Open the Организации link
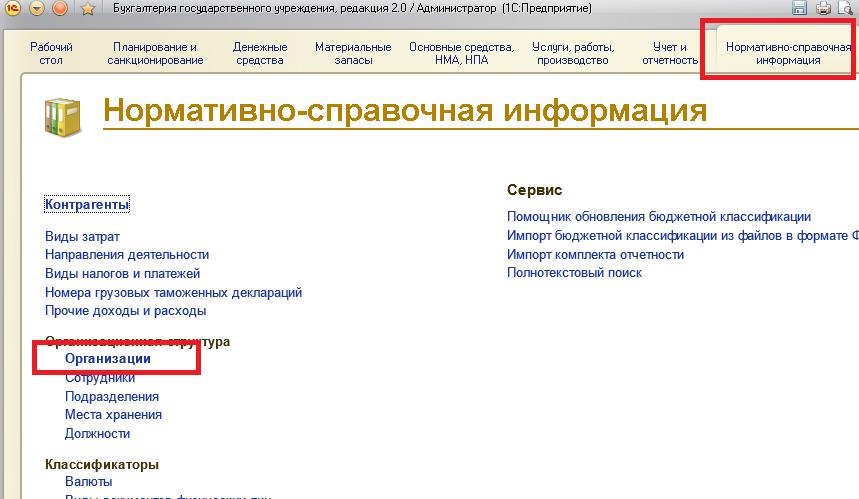This screenshot has height=499, width=859. pyautogui.click(x=107, y=359)
